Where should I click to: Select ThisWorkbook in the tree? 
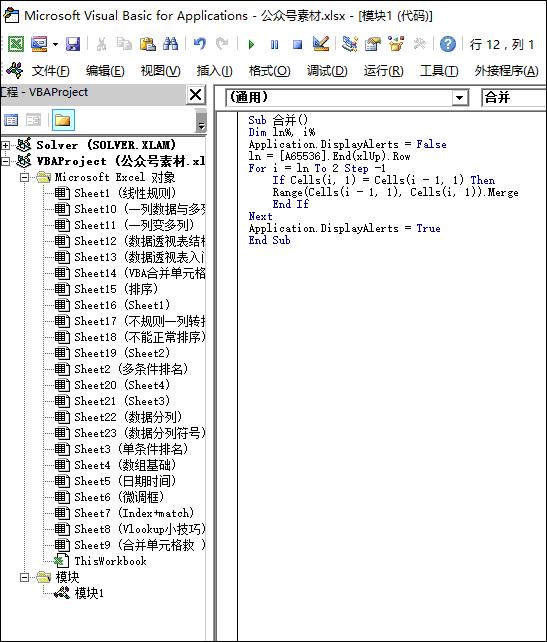pos(100,561)
